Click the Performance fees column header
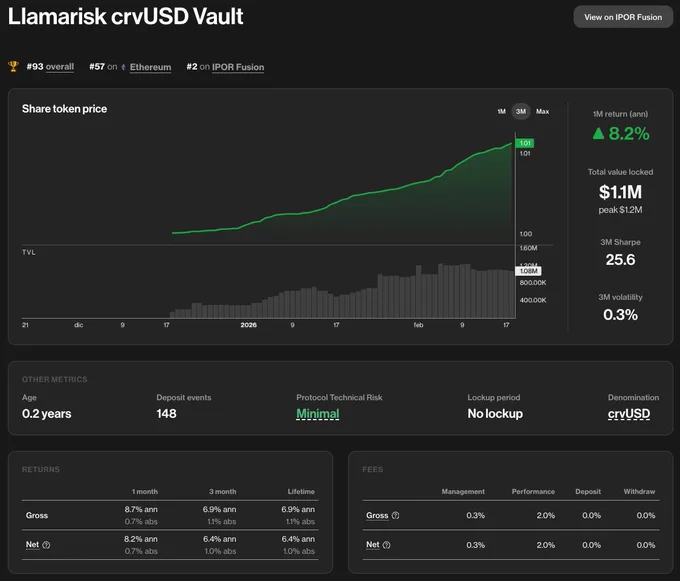The image size is (680, 581). (533, 492)
